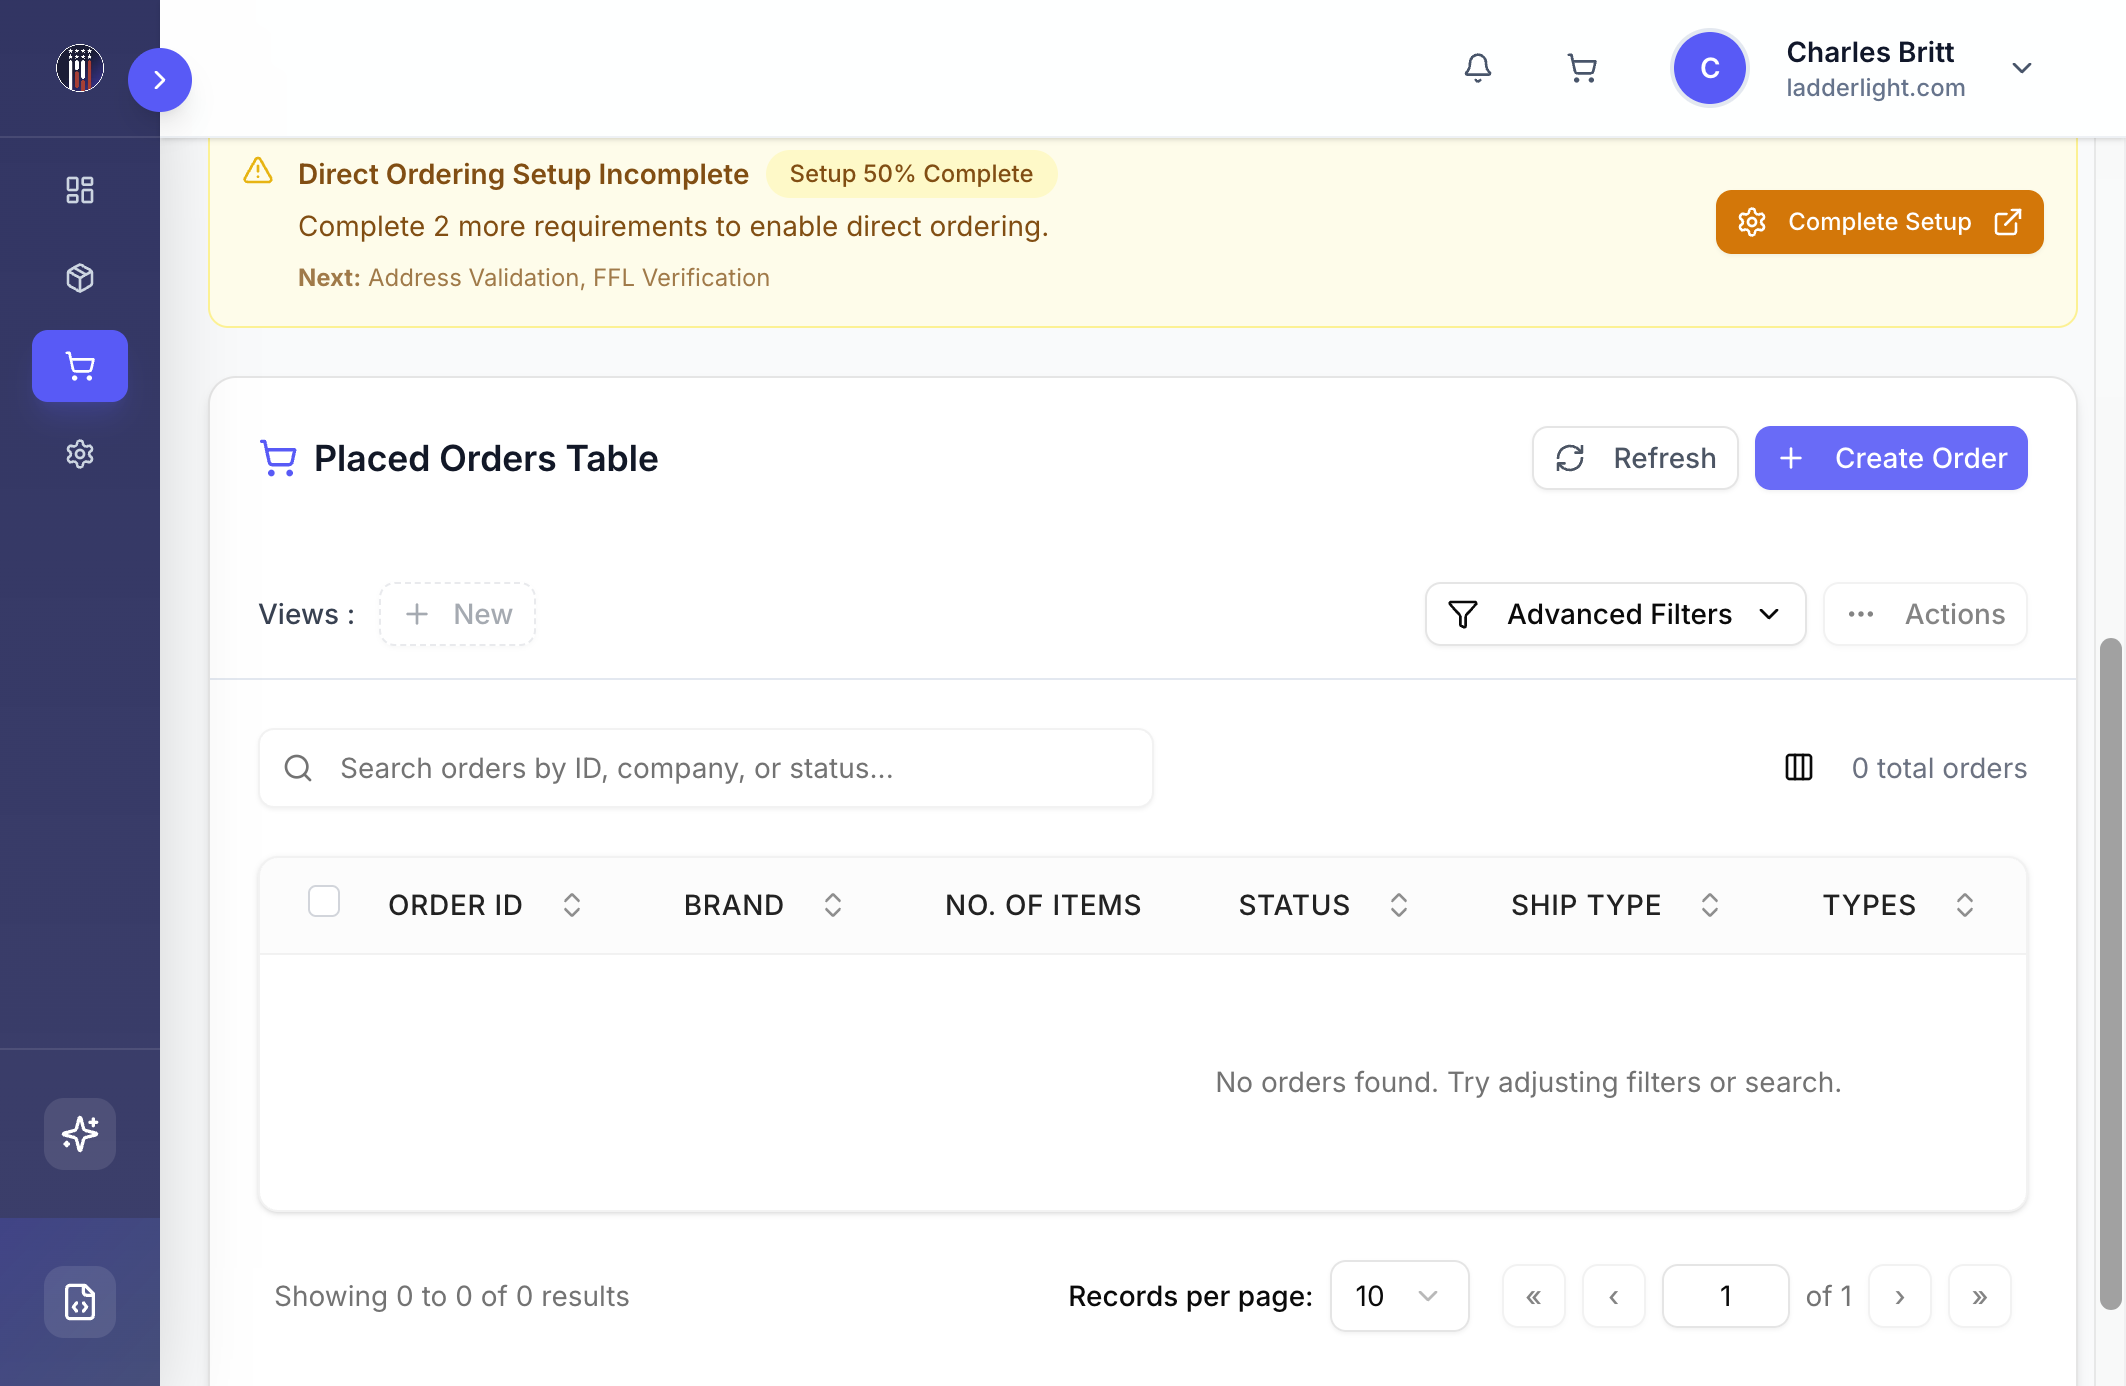Open the dashboard grid icon in sidebar
The width and height of the screenshot is (2126, 1386).
pyautogui.click(x=80, y=190)
